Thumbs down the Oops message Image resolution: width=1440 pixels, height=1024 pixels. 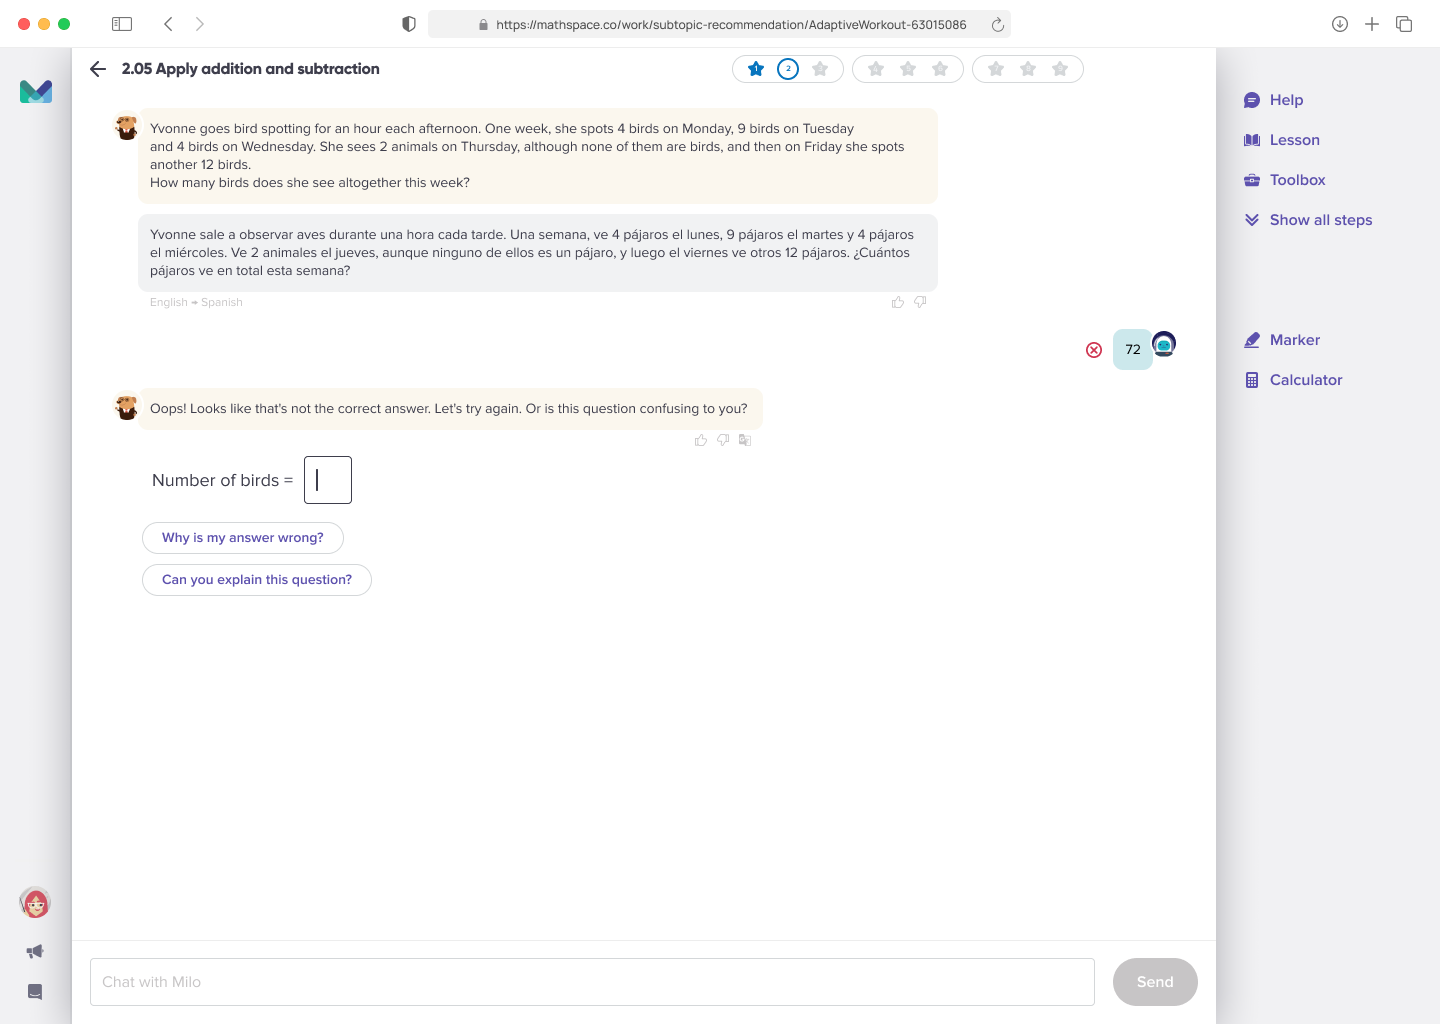723,440
